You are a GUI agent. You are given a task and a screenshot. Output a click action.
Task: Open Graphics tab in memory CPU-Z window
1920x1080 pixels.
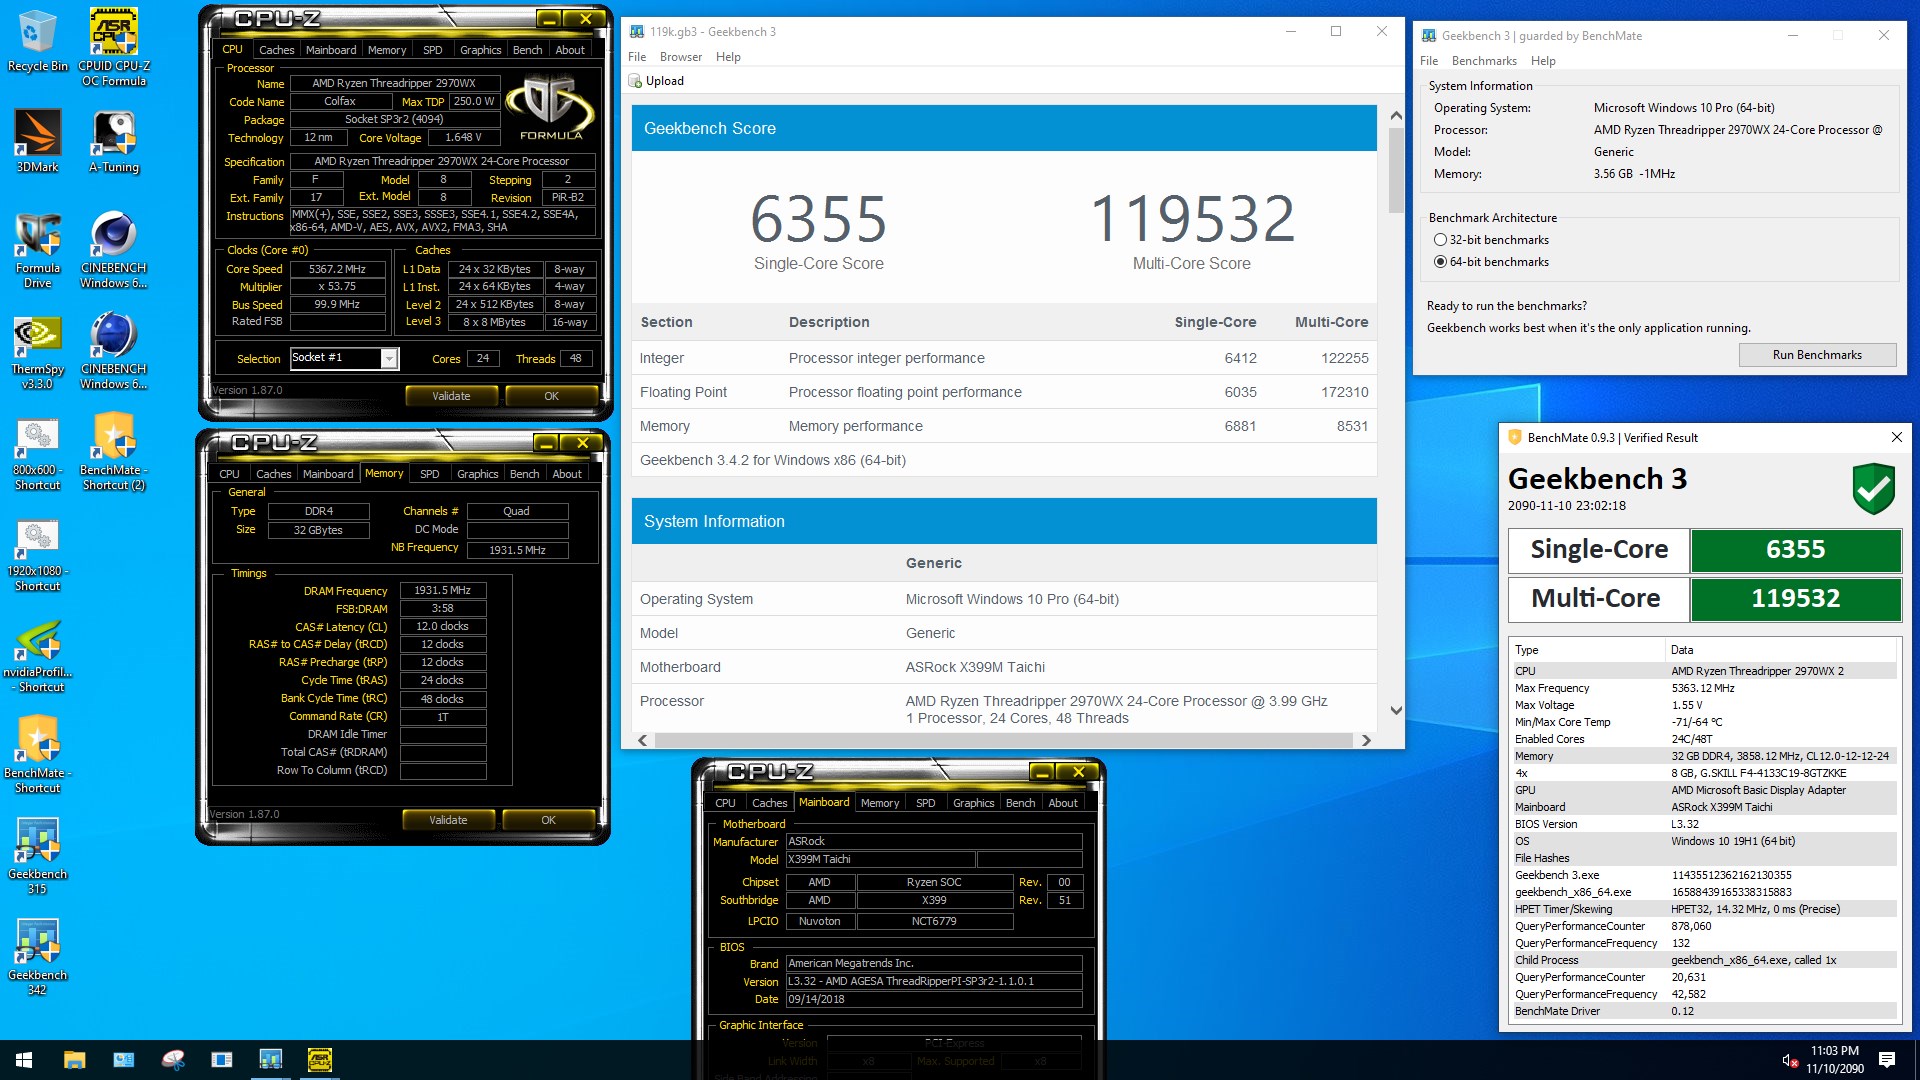coord(477,474)
